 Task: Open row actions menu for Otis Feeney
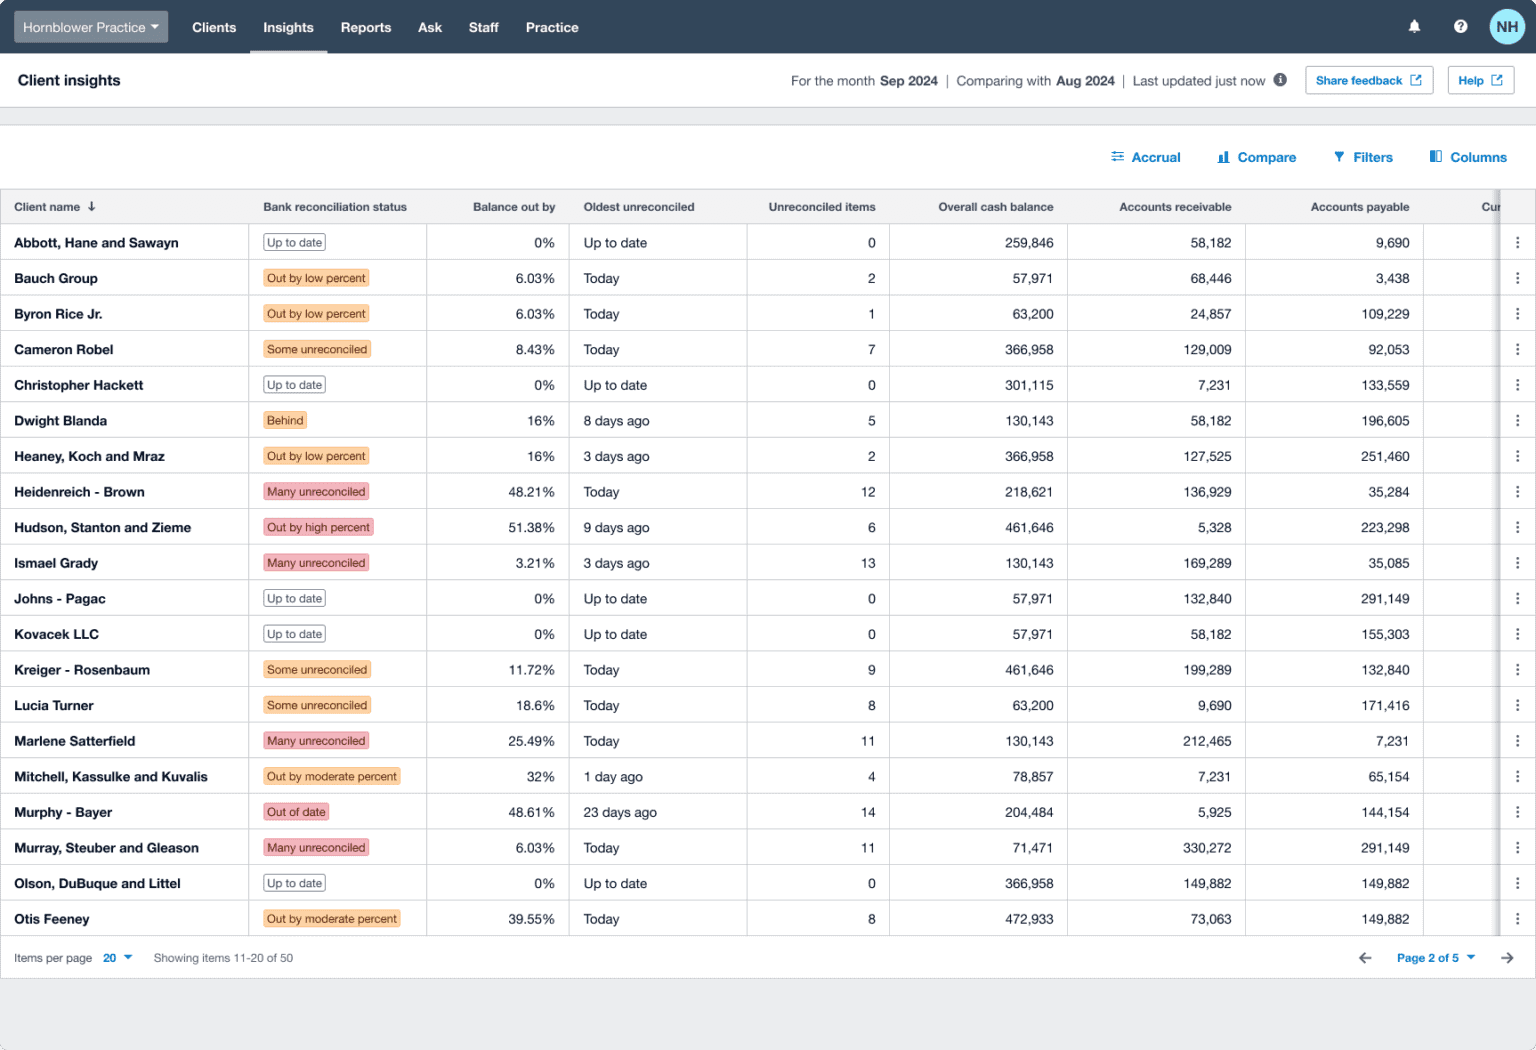click(x=1519, y=918)
